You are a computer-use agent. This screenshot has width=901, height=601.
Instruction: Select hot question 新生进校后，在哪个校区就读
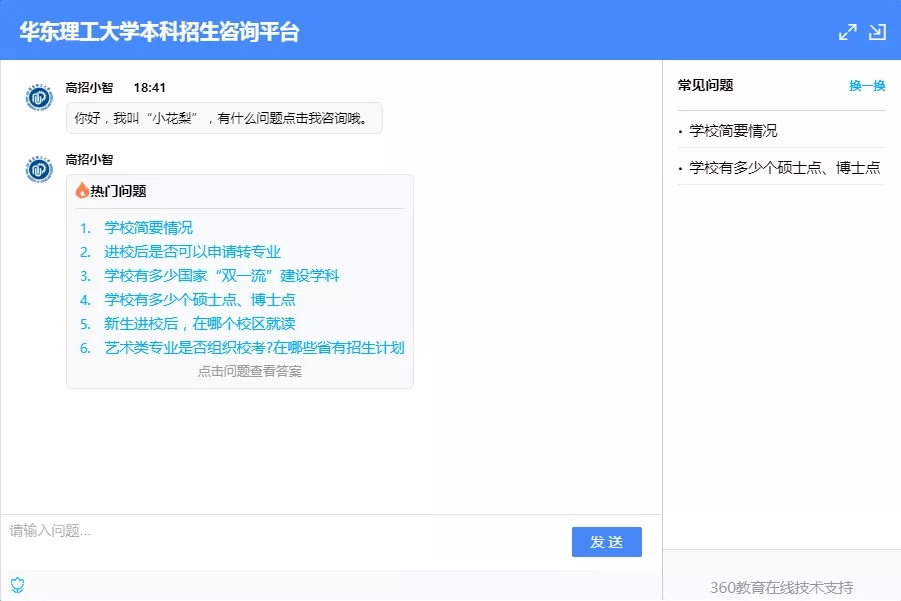click(200, 324)
